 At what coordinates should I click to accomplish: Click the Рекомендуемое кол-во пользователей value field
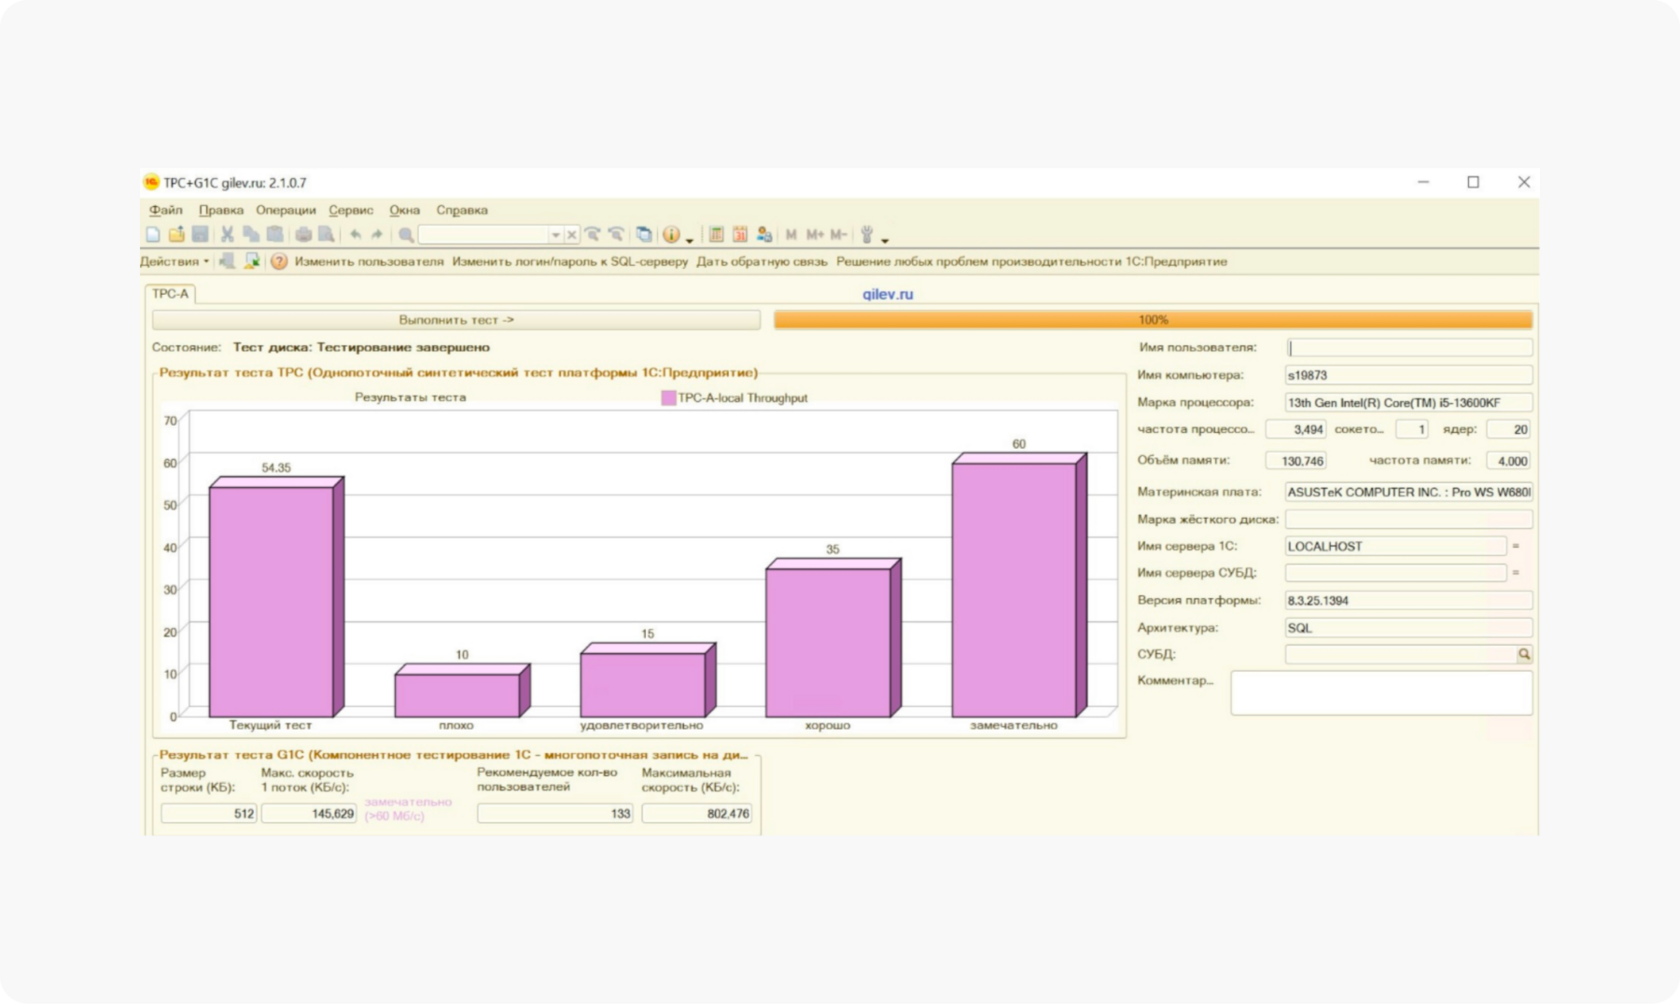(x=555, y=814)
